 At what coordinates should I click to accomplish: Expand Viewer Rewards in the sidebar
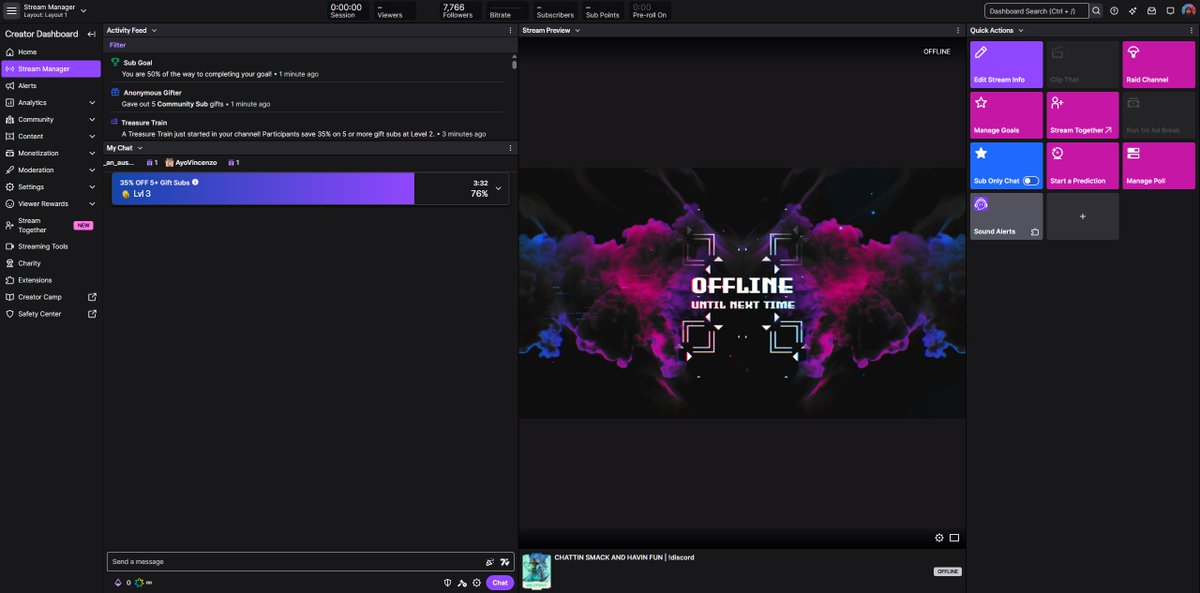[92, 204]
